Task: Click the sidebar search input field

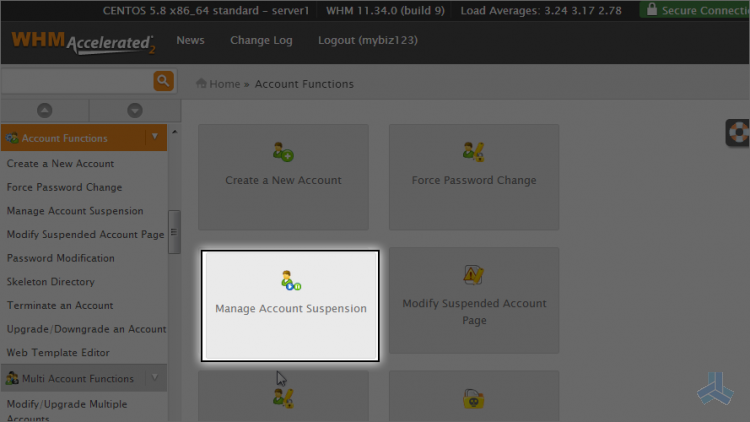Action: [76, 81]
